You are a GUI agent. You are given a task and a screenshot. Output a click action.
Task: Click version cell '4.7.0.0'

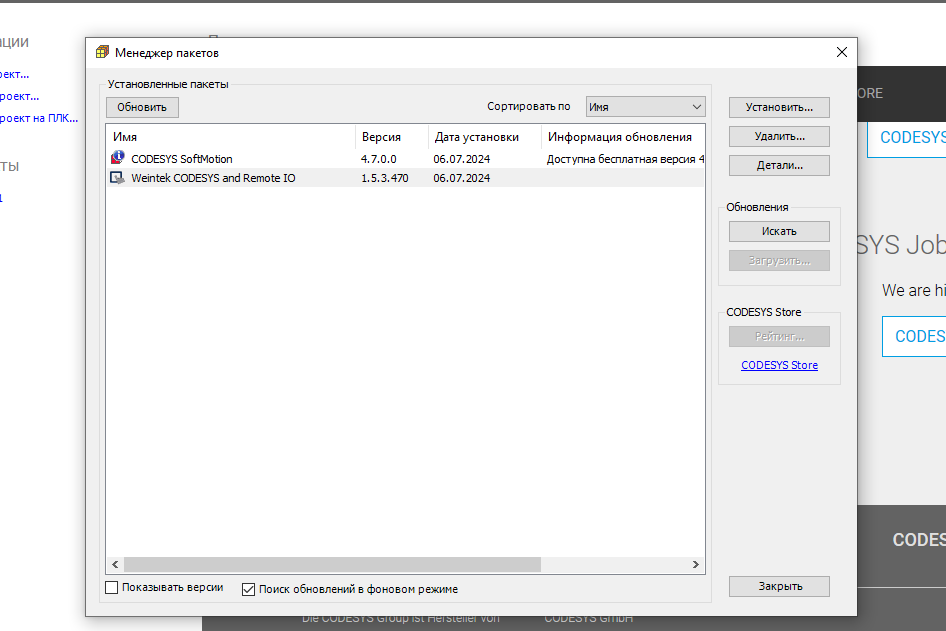click(x=379, y=159)
